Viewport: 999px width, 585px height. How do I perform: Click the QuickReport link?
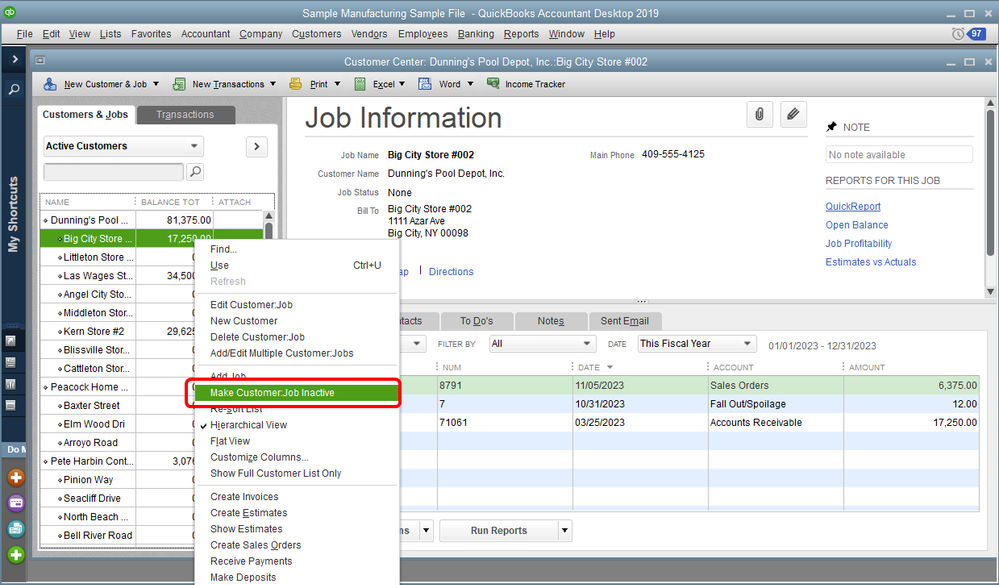click(x=852, y=206)
